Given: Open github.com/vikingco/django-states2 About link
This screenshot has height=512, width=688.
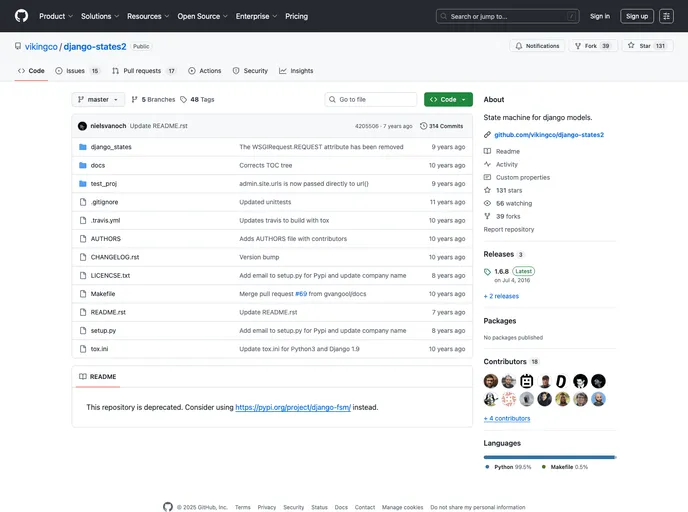Looking at the screenshot, I should coord(549,135).
